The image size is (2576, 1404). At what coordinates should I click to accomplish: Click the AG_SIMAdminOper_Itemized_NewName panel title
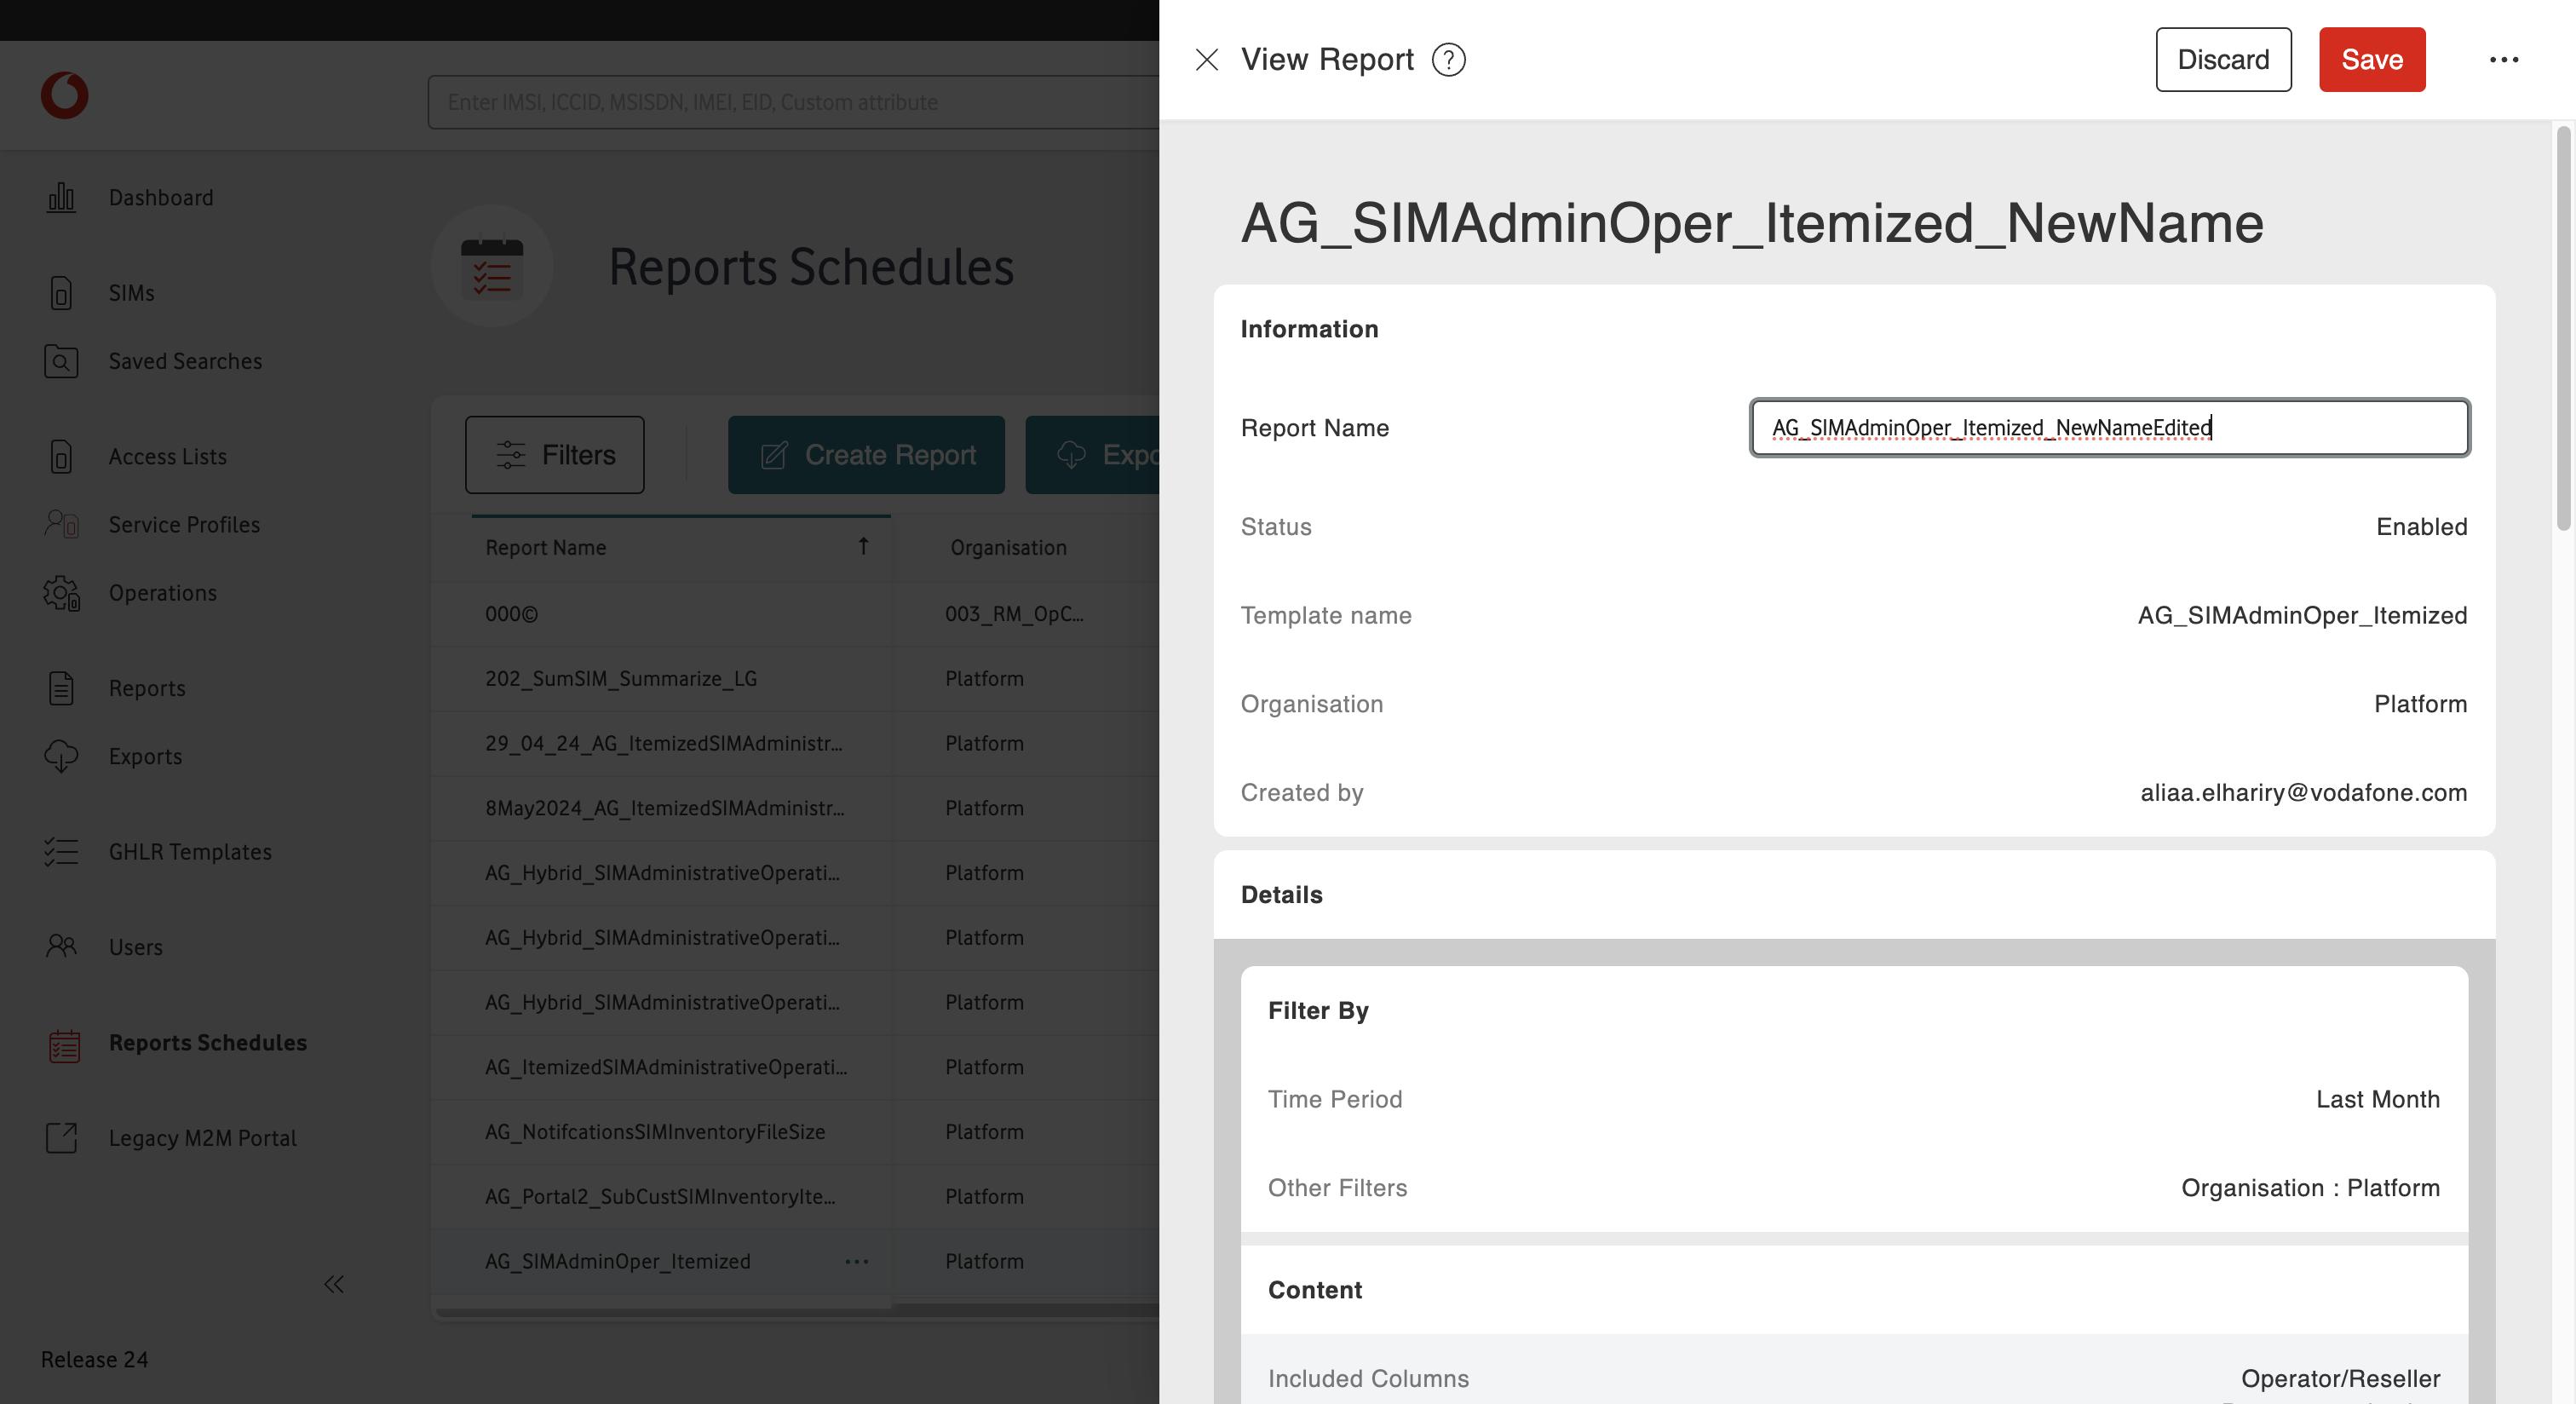(x=1752, y=223)
